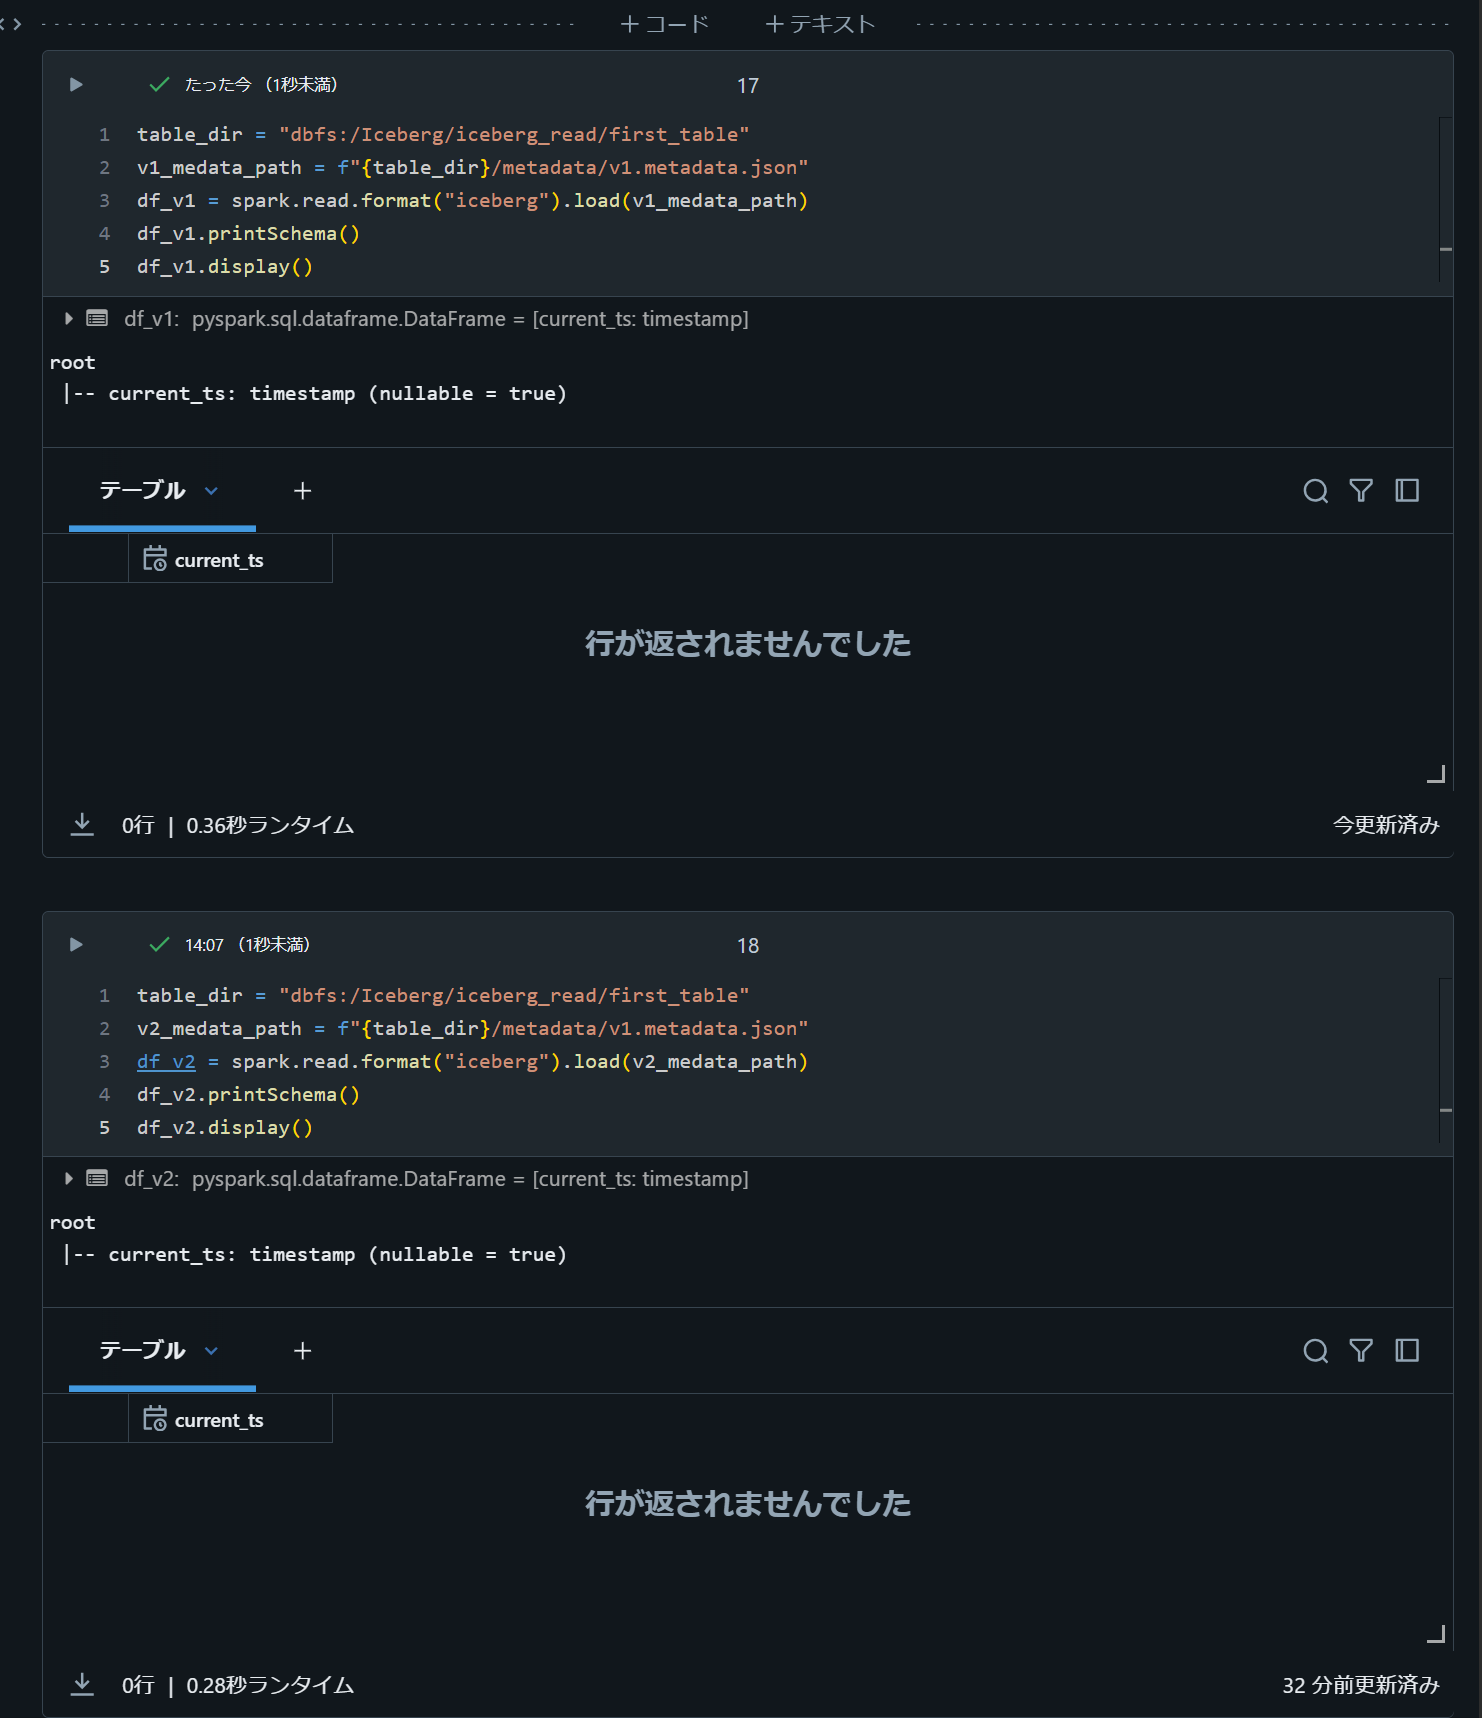Toggle side panel in cell 17 table output
Image resolution: width=1482 pixels, height=1718 pixels.
click(x=1407, y=491)
